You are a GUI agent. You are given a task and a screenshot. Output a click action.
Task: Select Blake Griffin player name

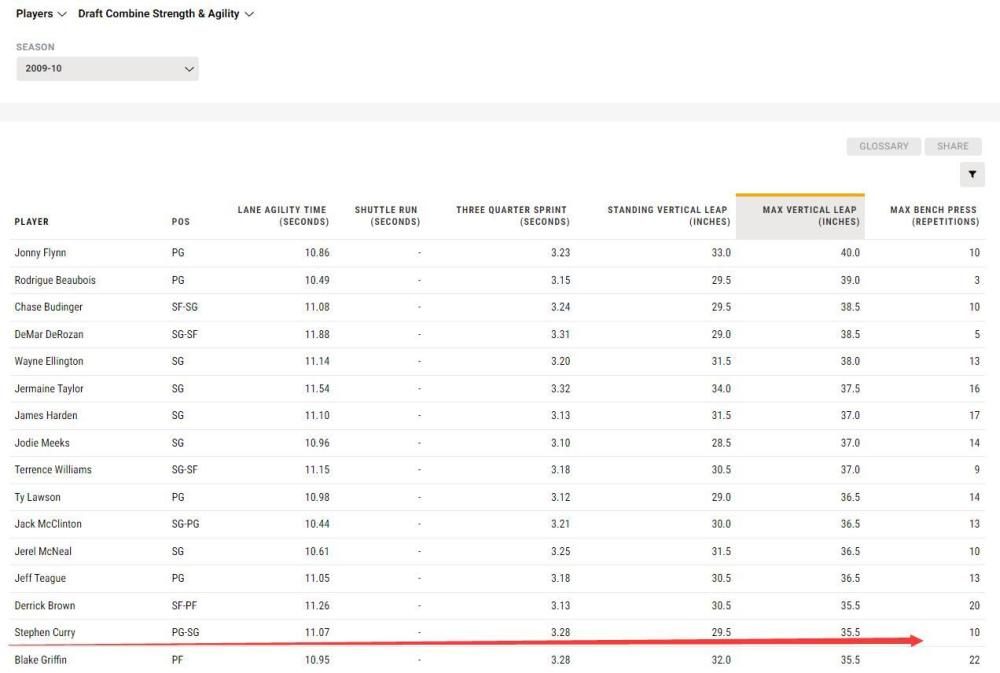coord(41,660)
